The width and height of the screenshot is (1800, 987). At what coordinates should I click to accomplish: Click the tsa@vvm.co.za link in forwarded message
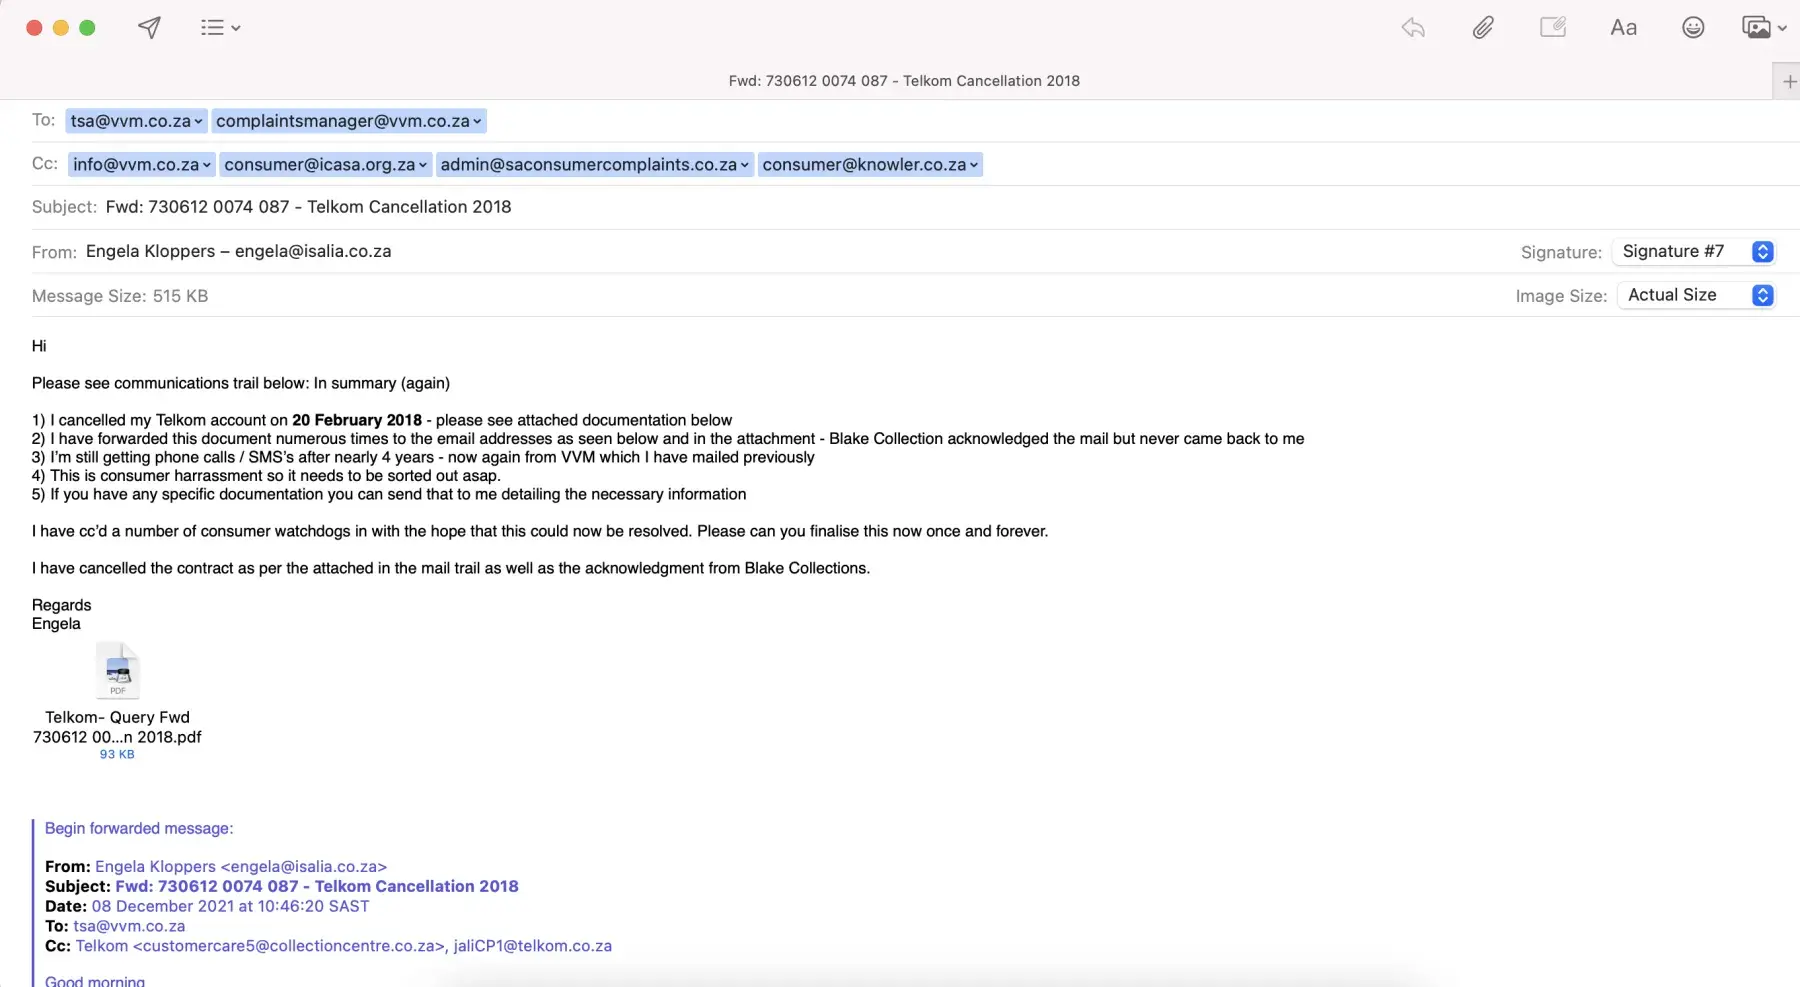(x=129, y=926)
